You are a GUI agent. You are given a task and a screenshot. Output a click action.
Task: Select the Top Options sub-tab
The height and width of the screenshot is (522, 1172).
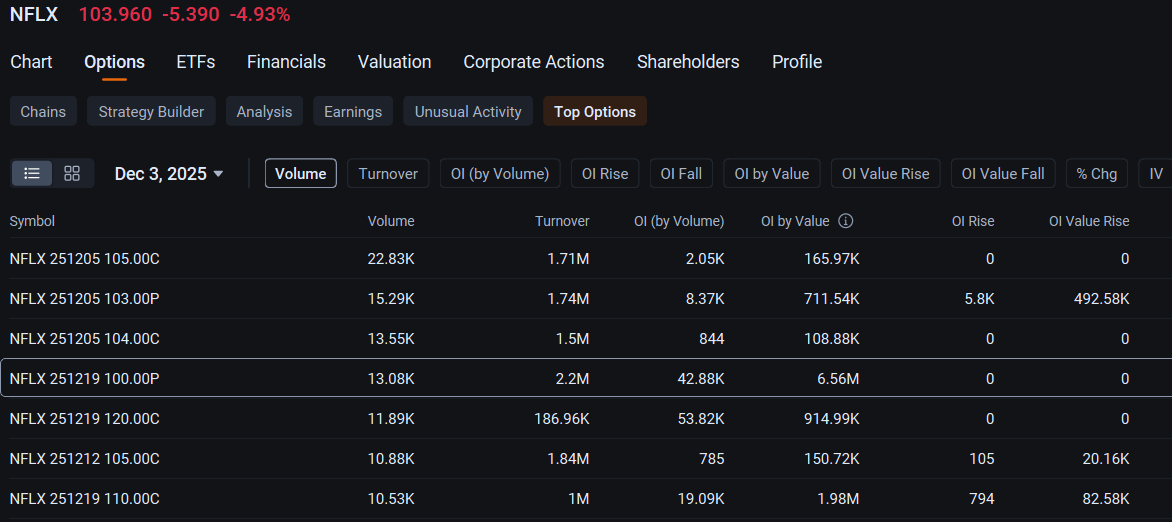coord(595,111)
